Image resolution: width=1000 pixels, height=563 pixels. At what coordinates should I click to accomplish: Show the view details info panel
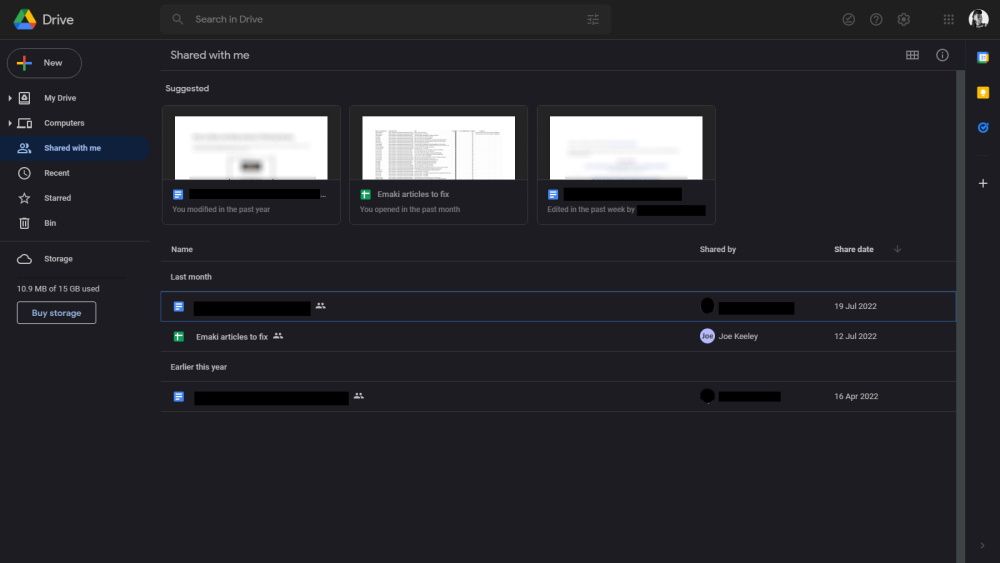(x=942, y=55)
